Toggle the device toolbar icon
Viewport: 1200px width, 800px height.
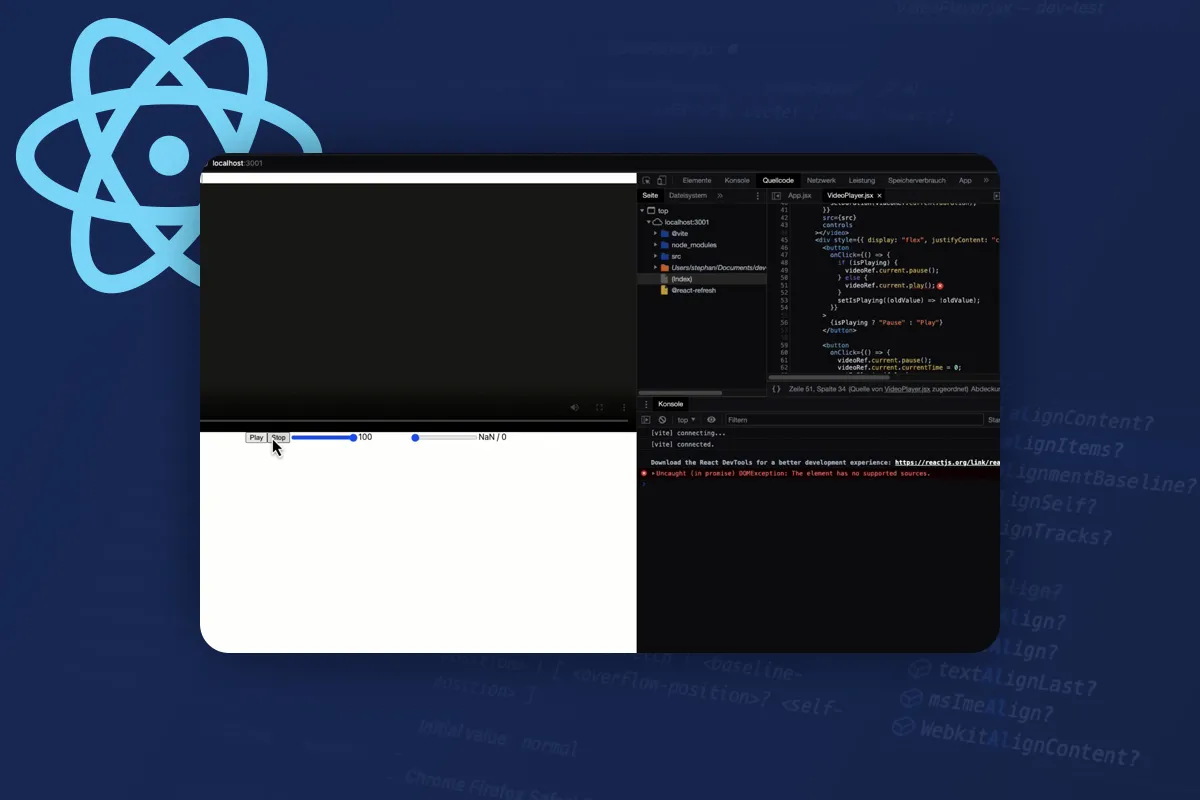pyautogui.click(x=661, y=180)
